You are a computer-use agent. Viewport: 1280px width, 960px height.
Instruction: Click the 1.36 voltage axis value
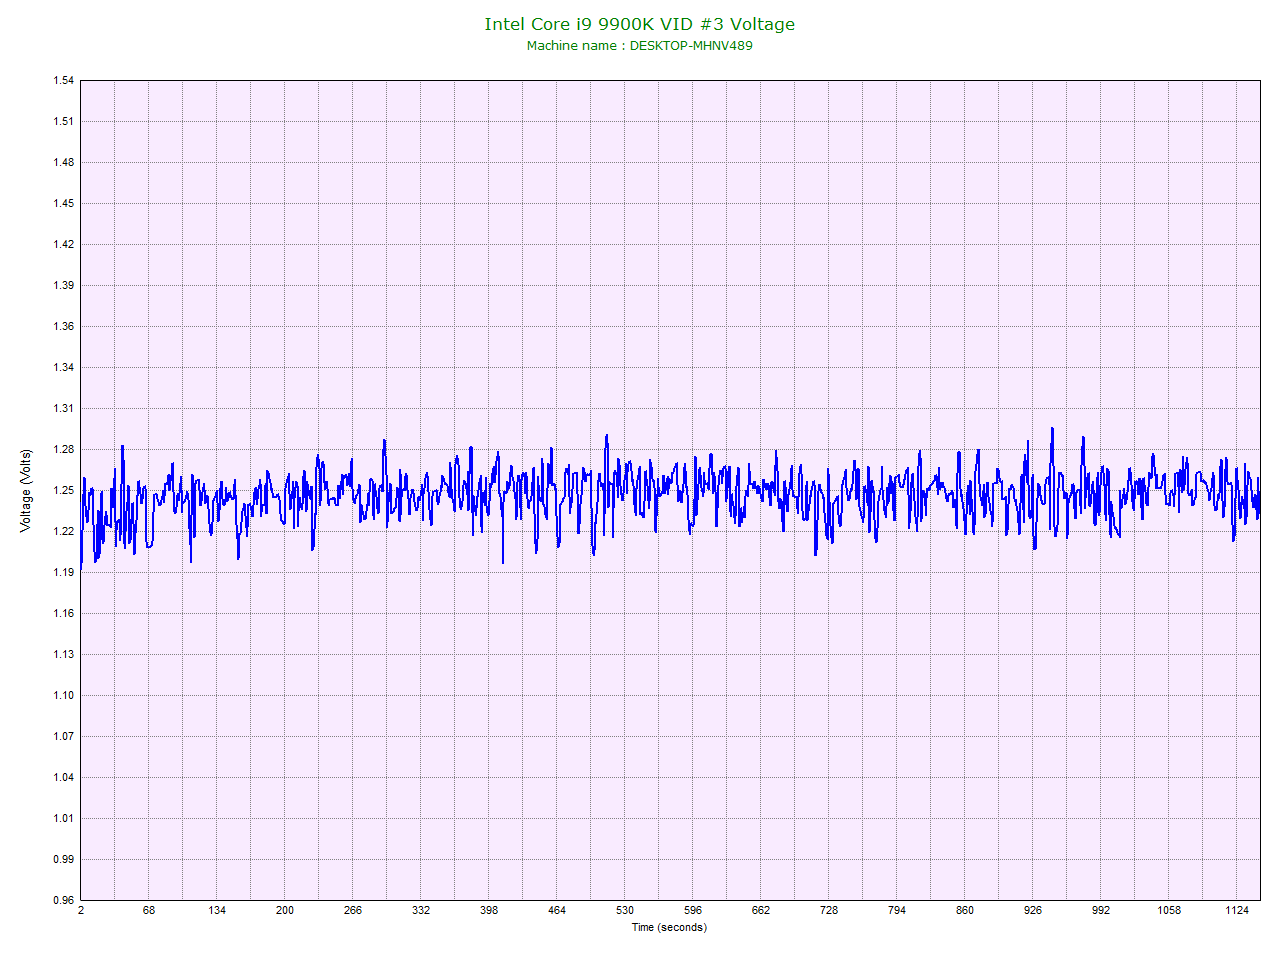[x=63, y=327]
